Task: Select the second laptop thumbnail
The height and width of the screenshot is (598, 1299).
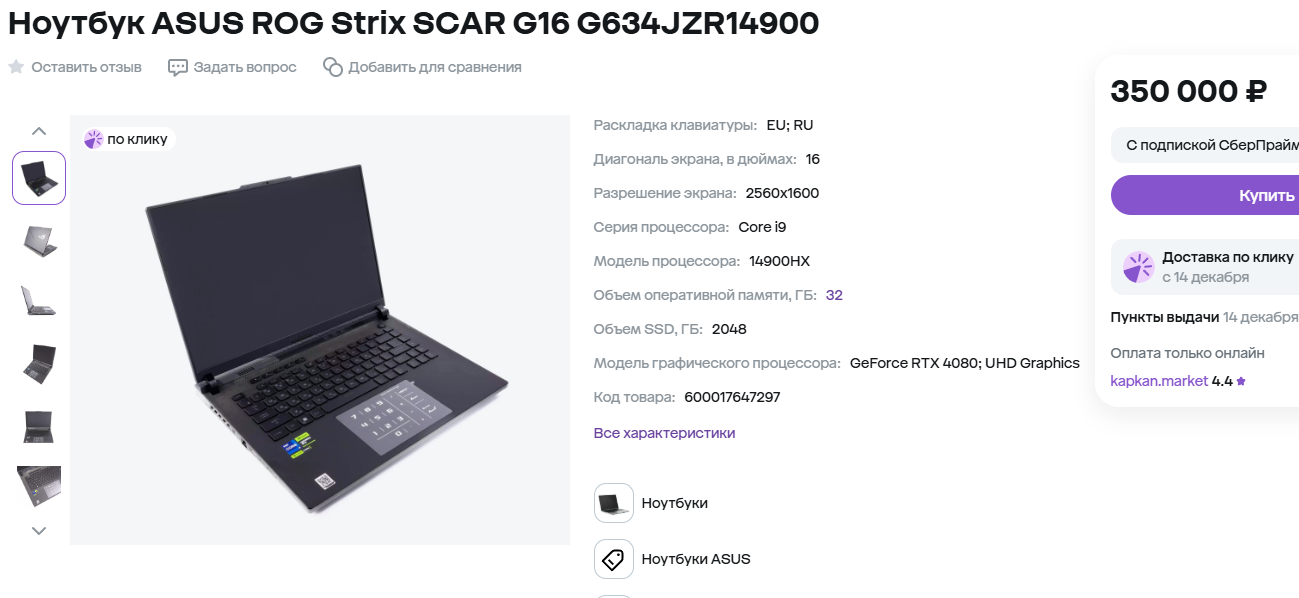Action: [x=39, y=240]
